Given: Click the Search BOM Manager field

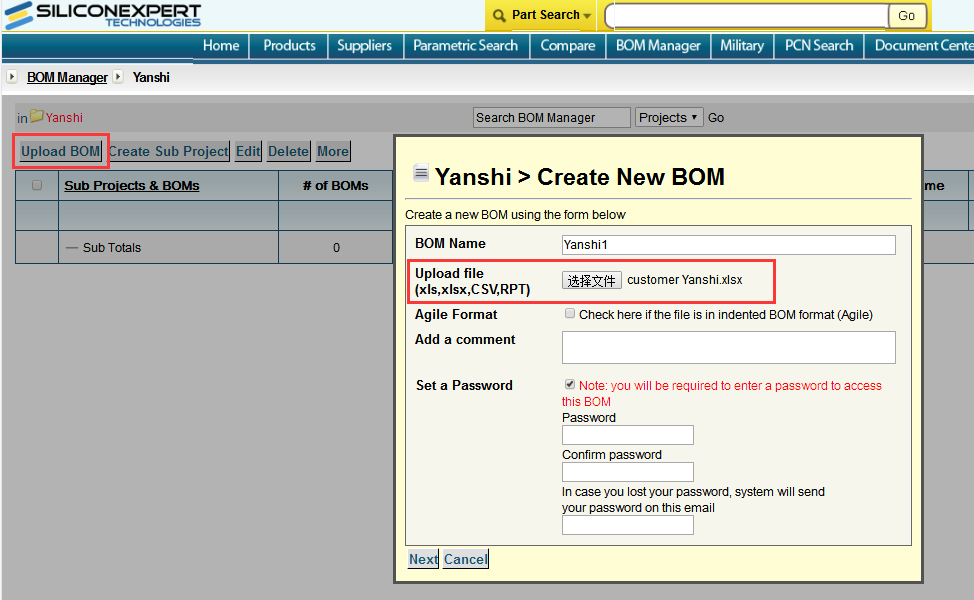Looking at the screenshot, I should pyautogui.click(x=552, y=117).
